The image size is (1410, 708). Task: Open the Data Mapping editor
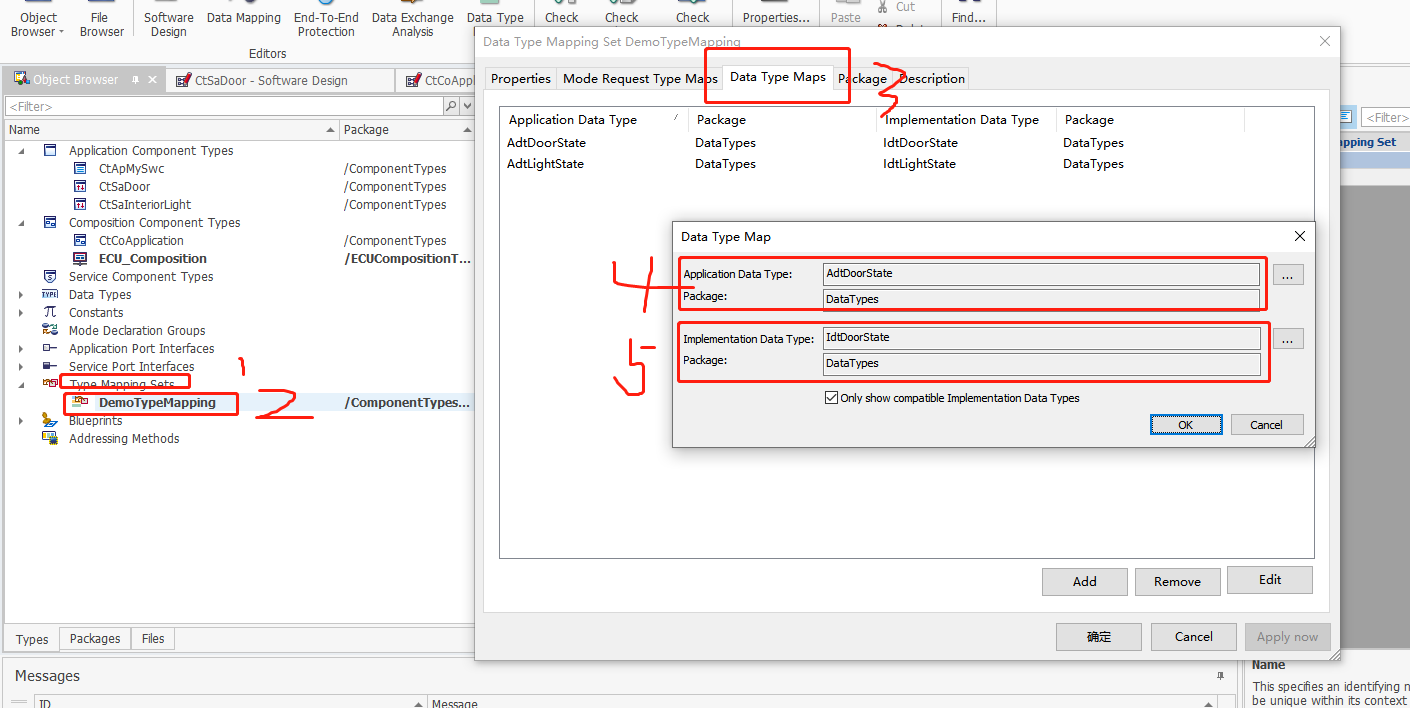pos(243,17)
